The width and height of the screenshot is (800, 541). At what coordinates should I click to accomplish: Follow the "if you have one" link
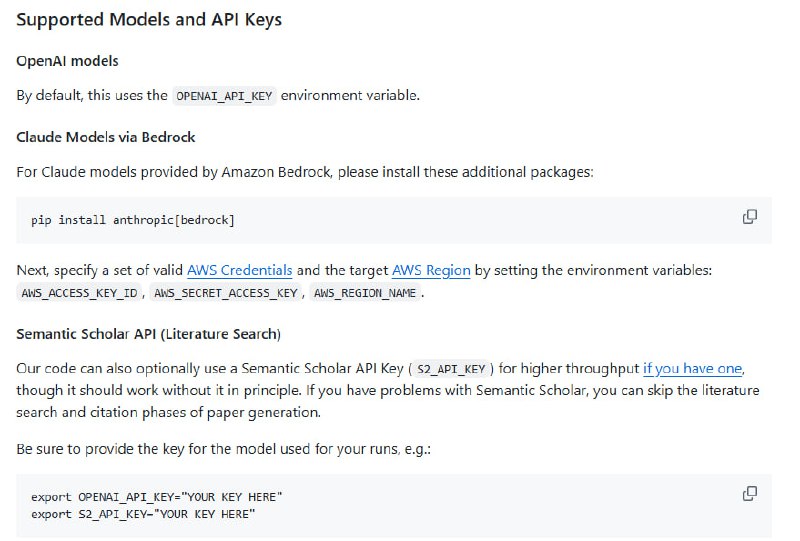pos(693,368)
